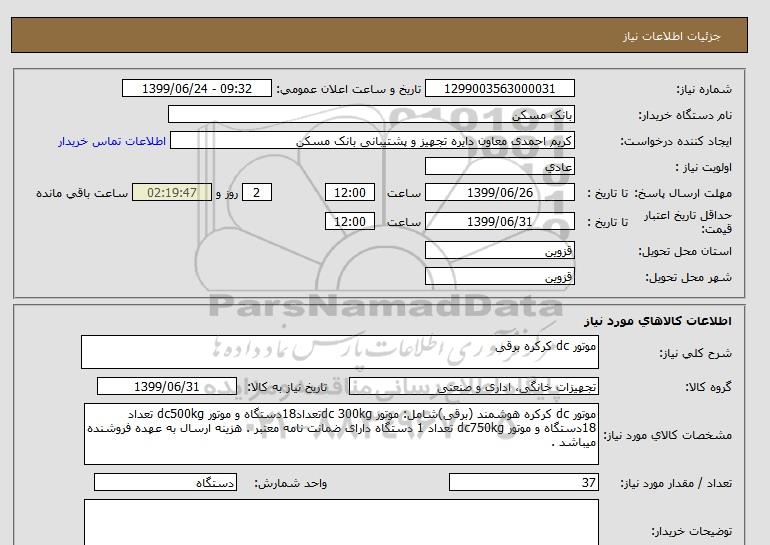Click the label نام دستگاه خریدار
Image resolution: width=770 pixels, height=545 pixels.
click(x=685, y=115)
